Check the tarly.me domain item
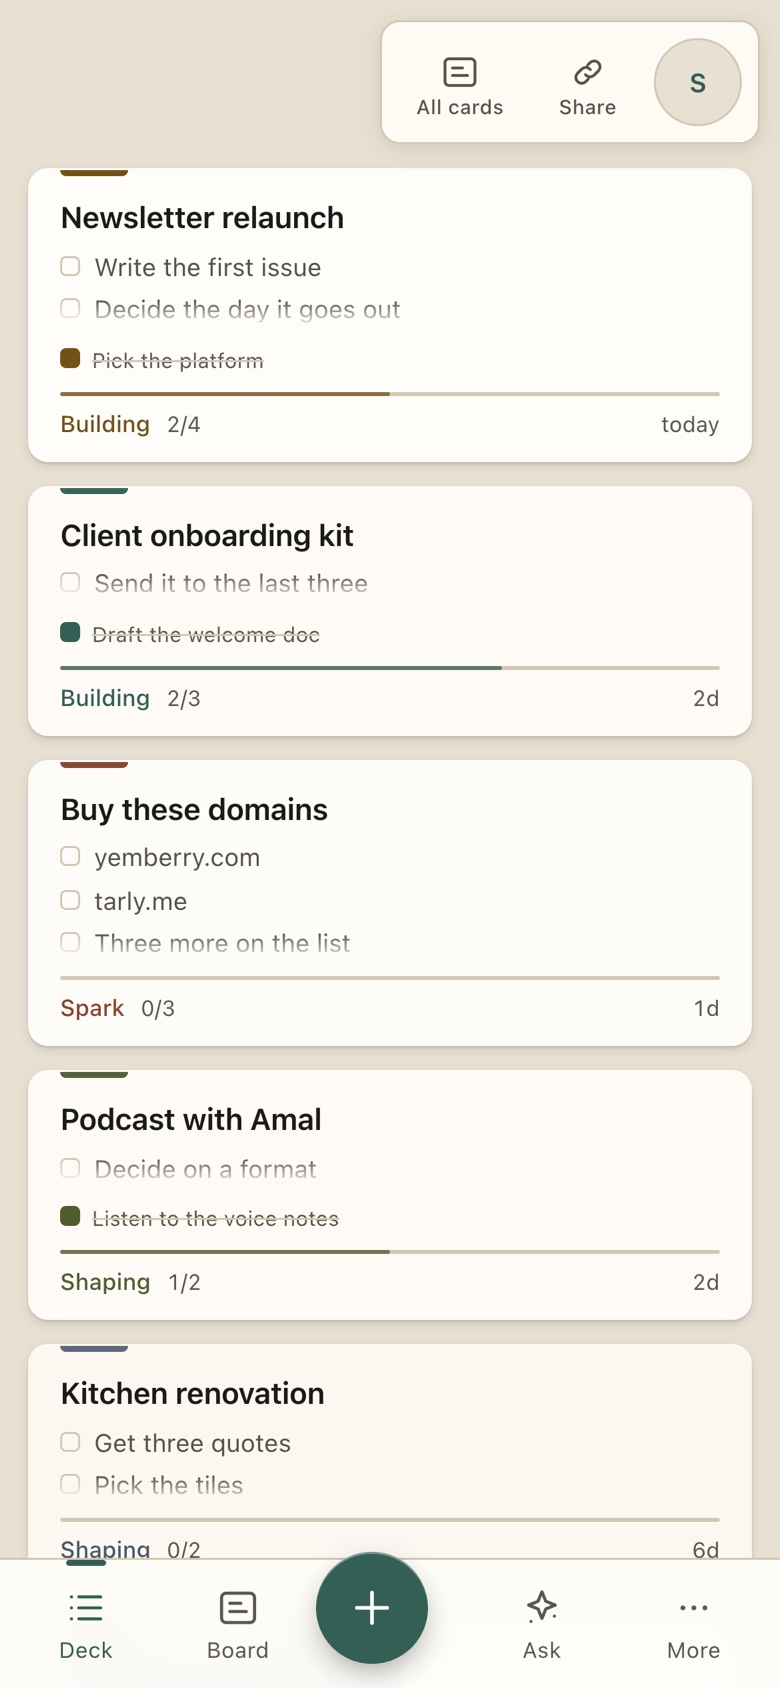This screenshot has width=780, height=1688. coord(70,900)
